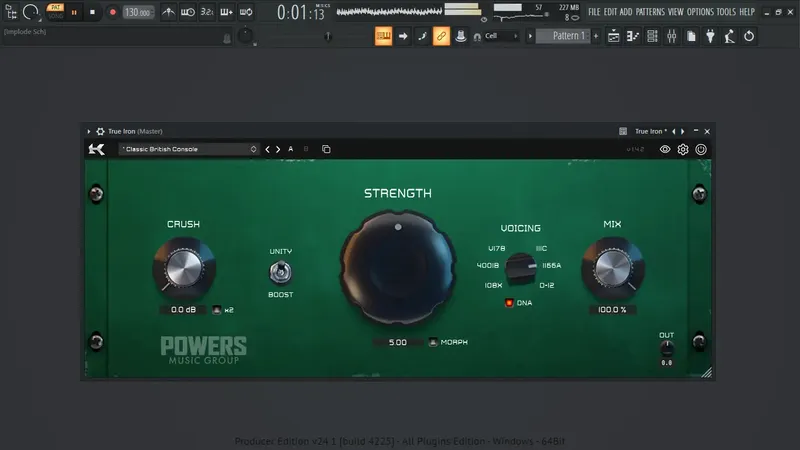Open the Playlist view icon
This screenshot has width=800, height=450.
click(x=613, y=36)
